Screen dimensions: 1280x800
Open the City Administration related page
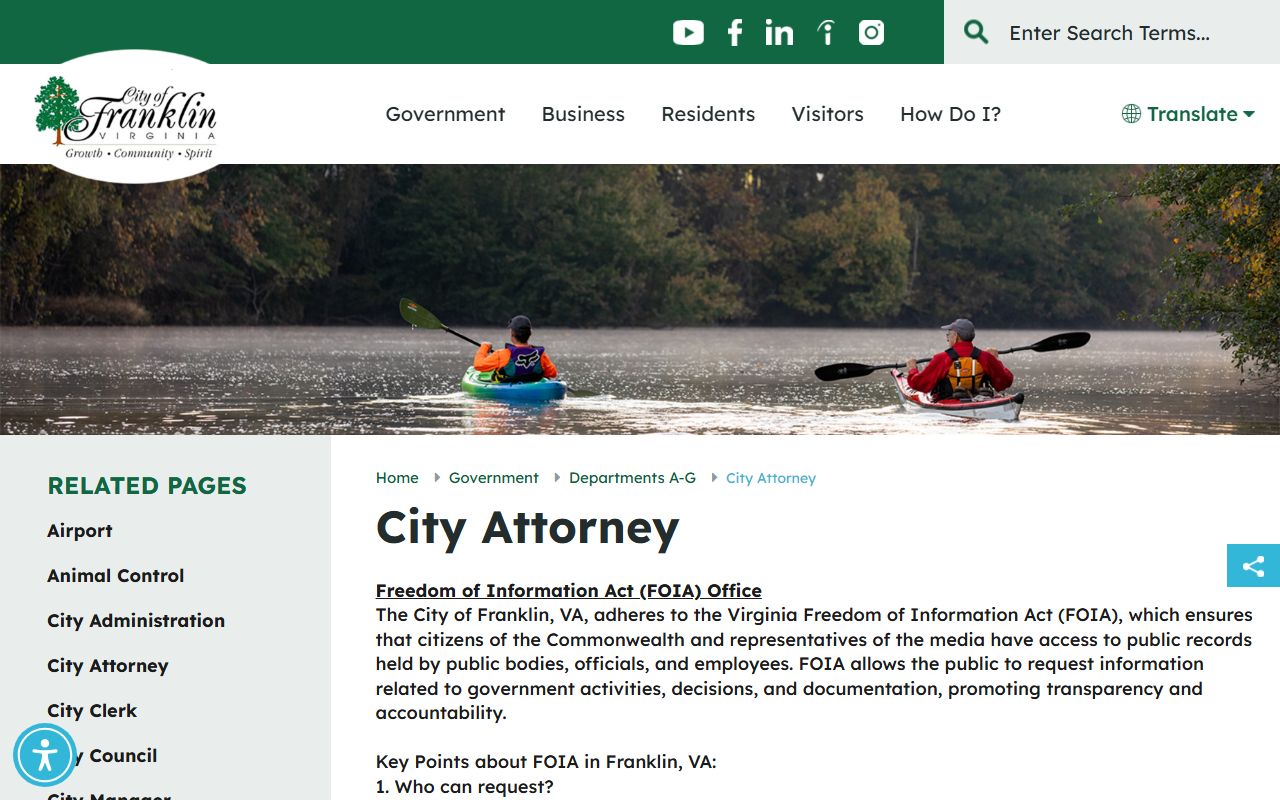tap(136, 621)
